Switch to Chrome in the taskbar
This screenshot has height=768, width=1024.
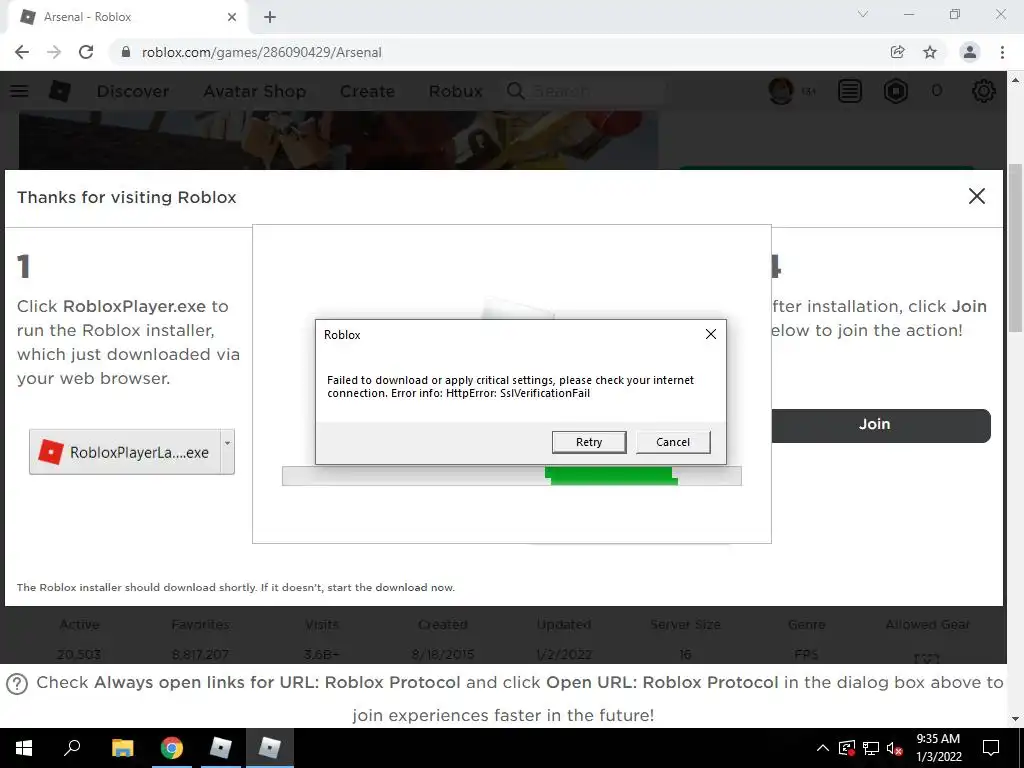(172, 748)
